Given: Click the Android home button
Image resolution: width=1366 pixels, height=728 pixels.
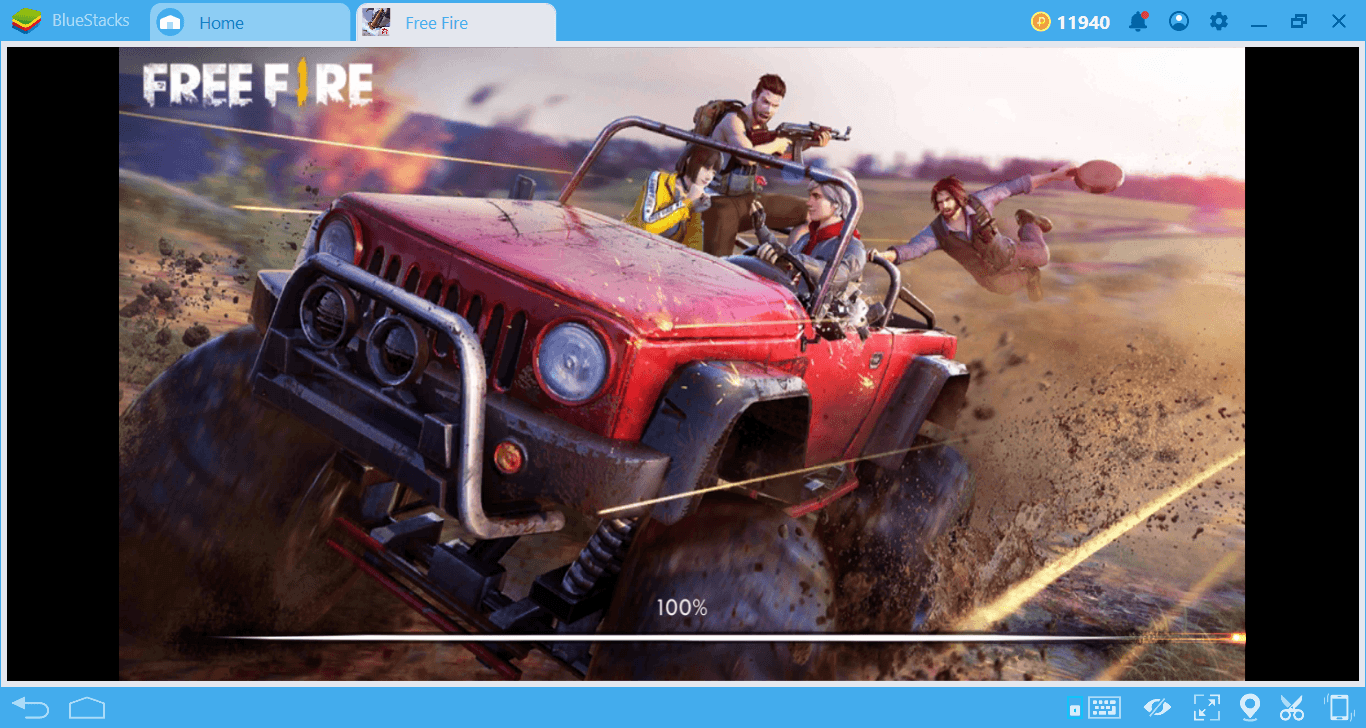Looking at the screenshot, I should [x=87, y=708].
